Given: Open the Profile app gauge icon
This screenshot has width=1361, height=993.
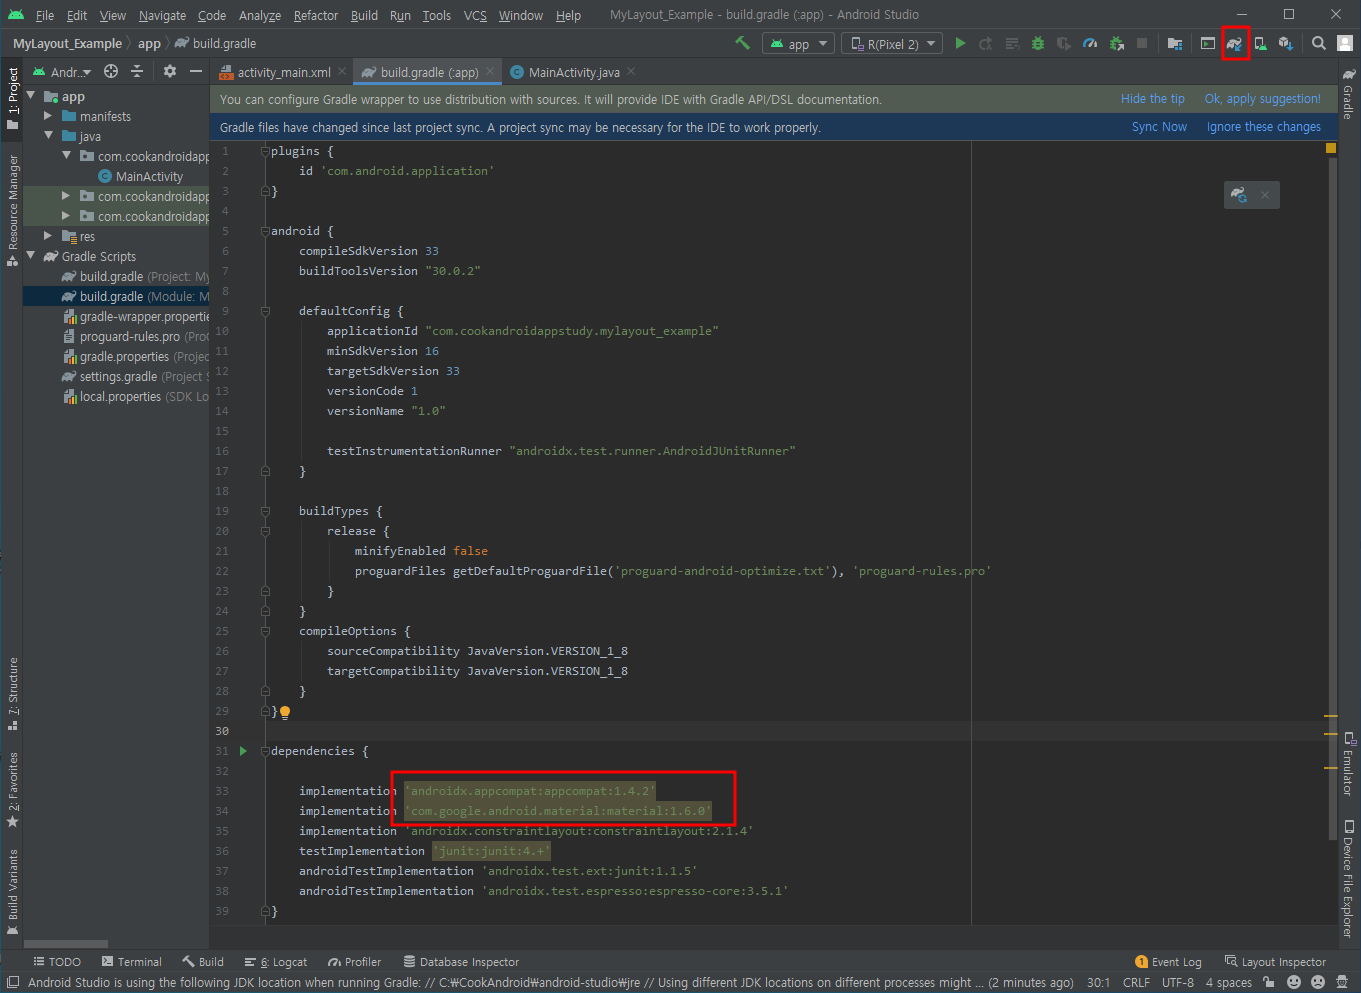Looking at the screenshot, I should (1090, 43).
